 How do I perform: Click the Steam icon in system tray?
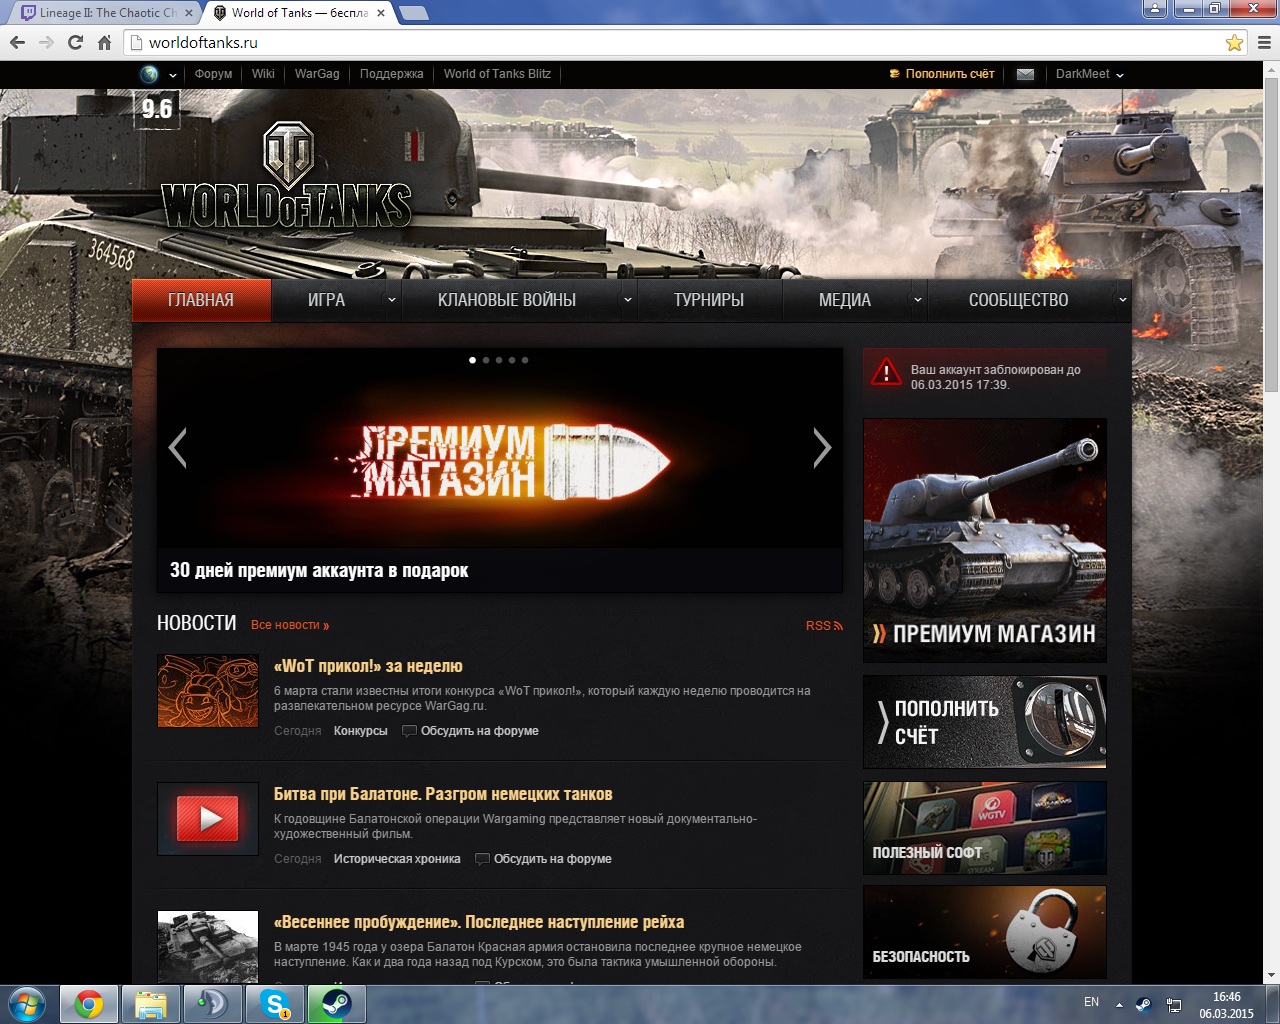[x=1144, y=1004]
